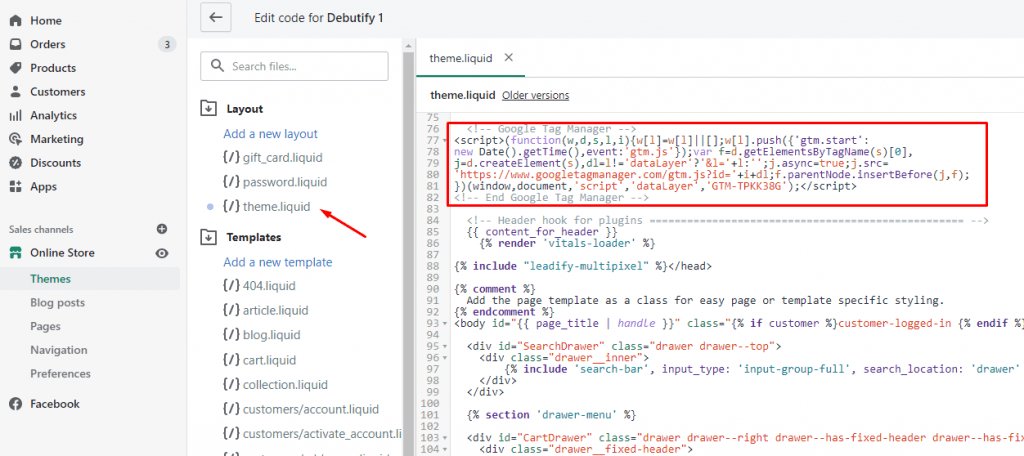
Task: Close the theme.liquid tab
Action: tap(509, 57)
